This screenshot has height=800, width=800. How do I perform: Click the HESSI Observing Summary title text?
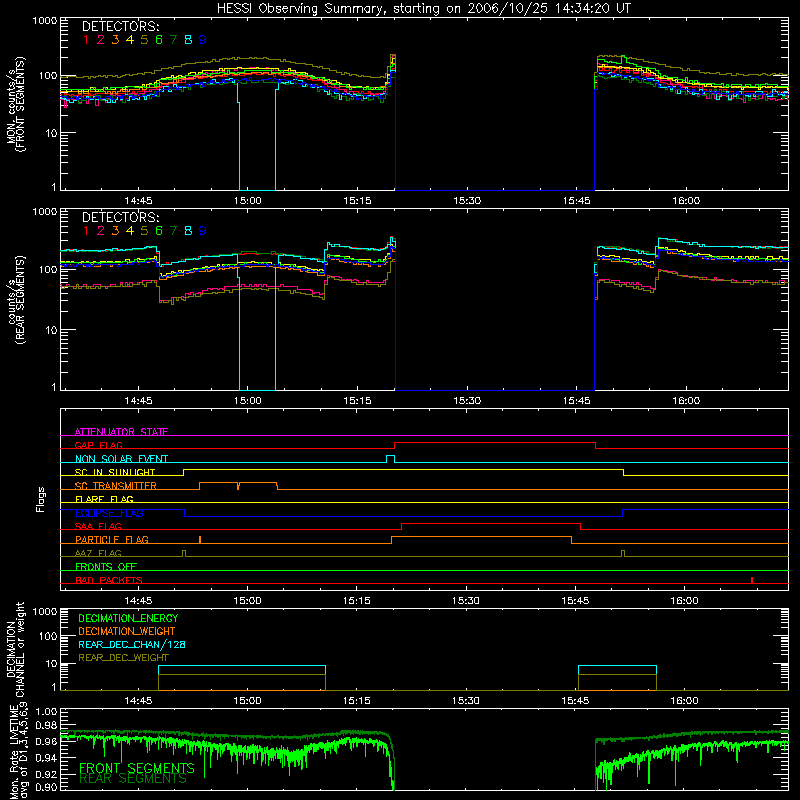pos(423,9)
